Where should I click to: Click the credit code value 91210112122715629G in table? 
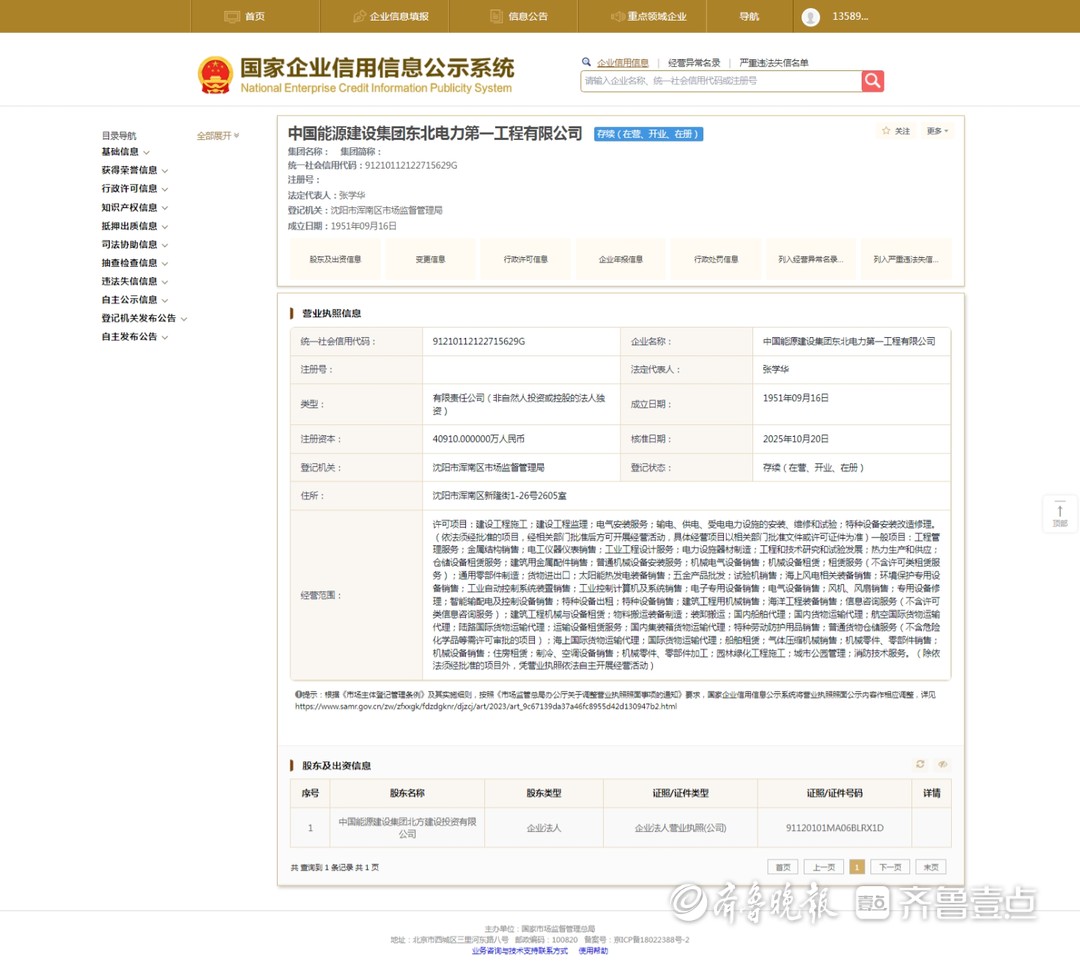(479, 341)
